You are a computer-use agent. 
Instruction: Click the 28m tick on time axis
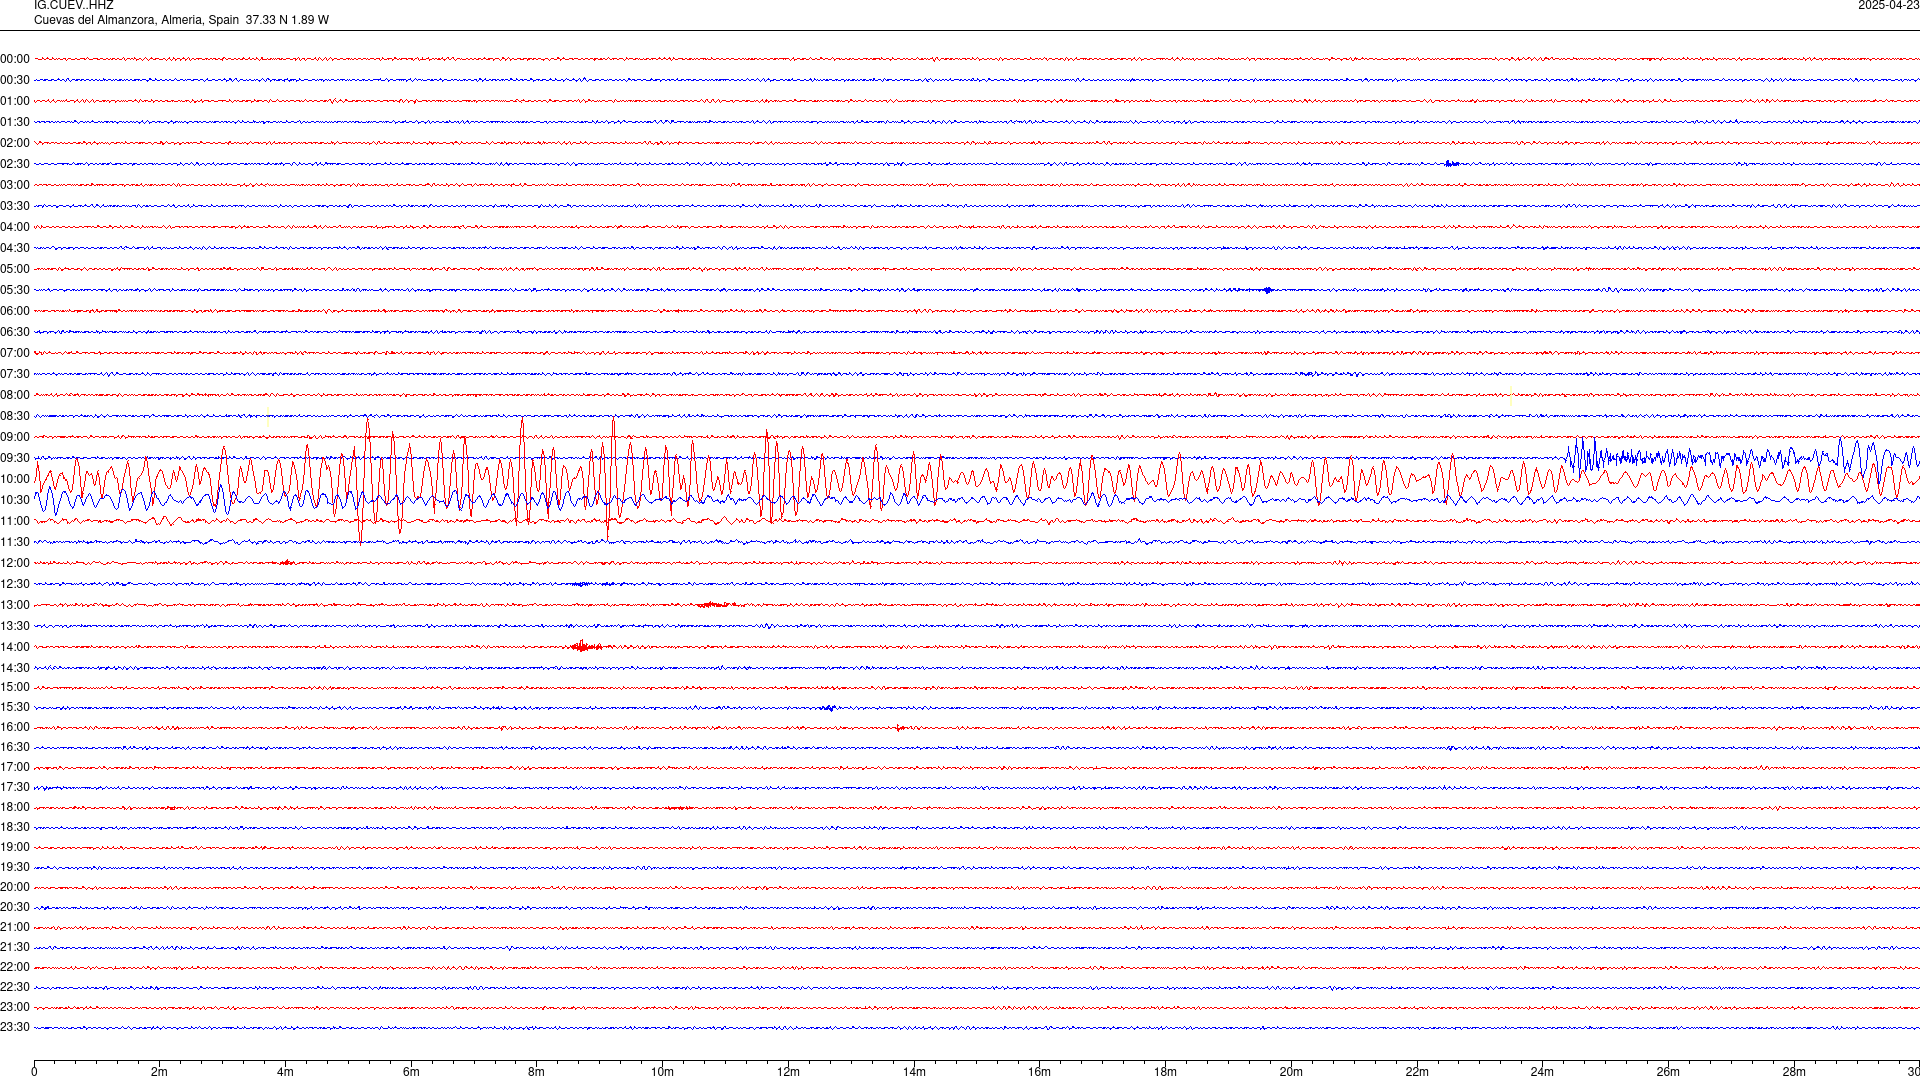[1794, 1072]
